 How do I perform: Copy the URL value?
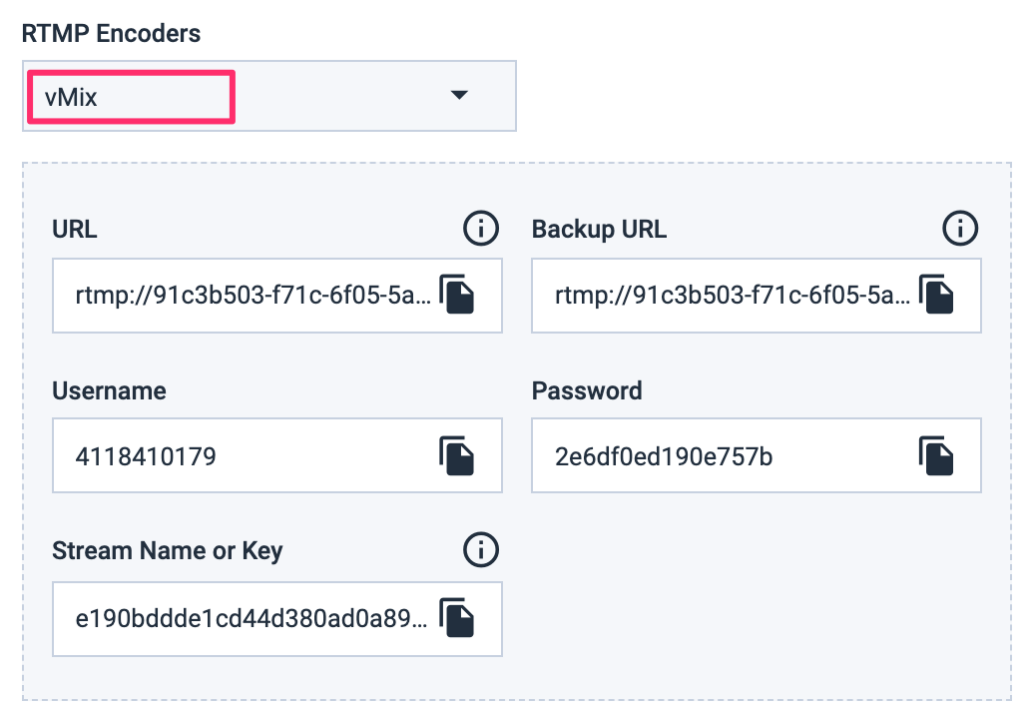[458, 296]
